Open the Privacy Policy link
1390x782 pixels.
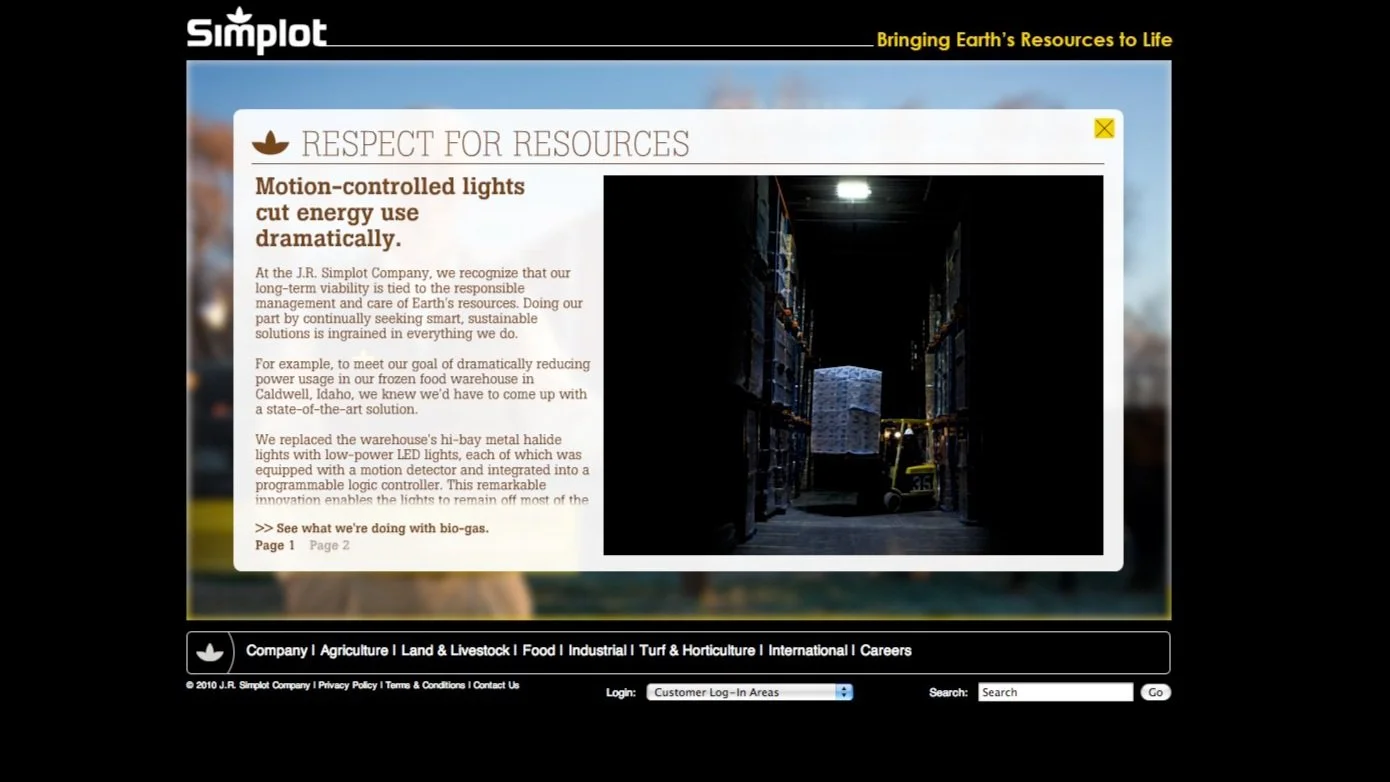point(348,685)
